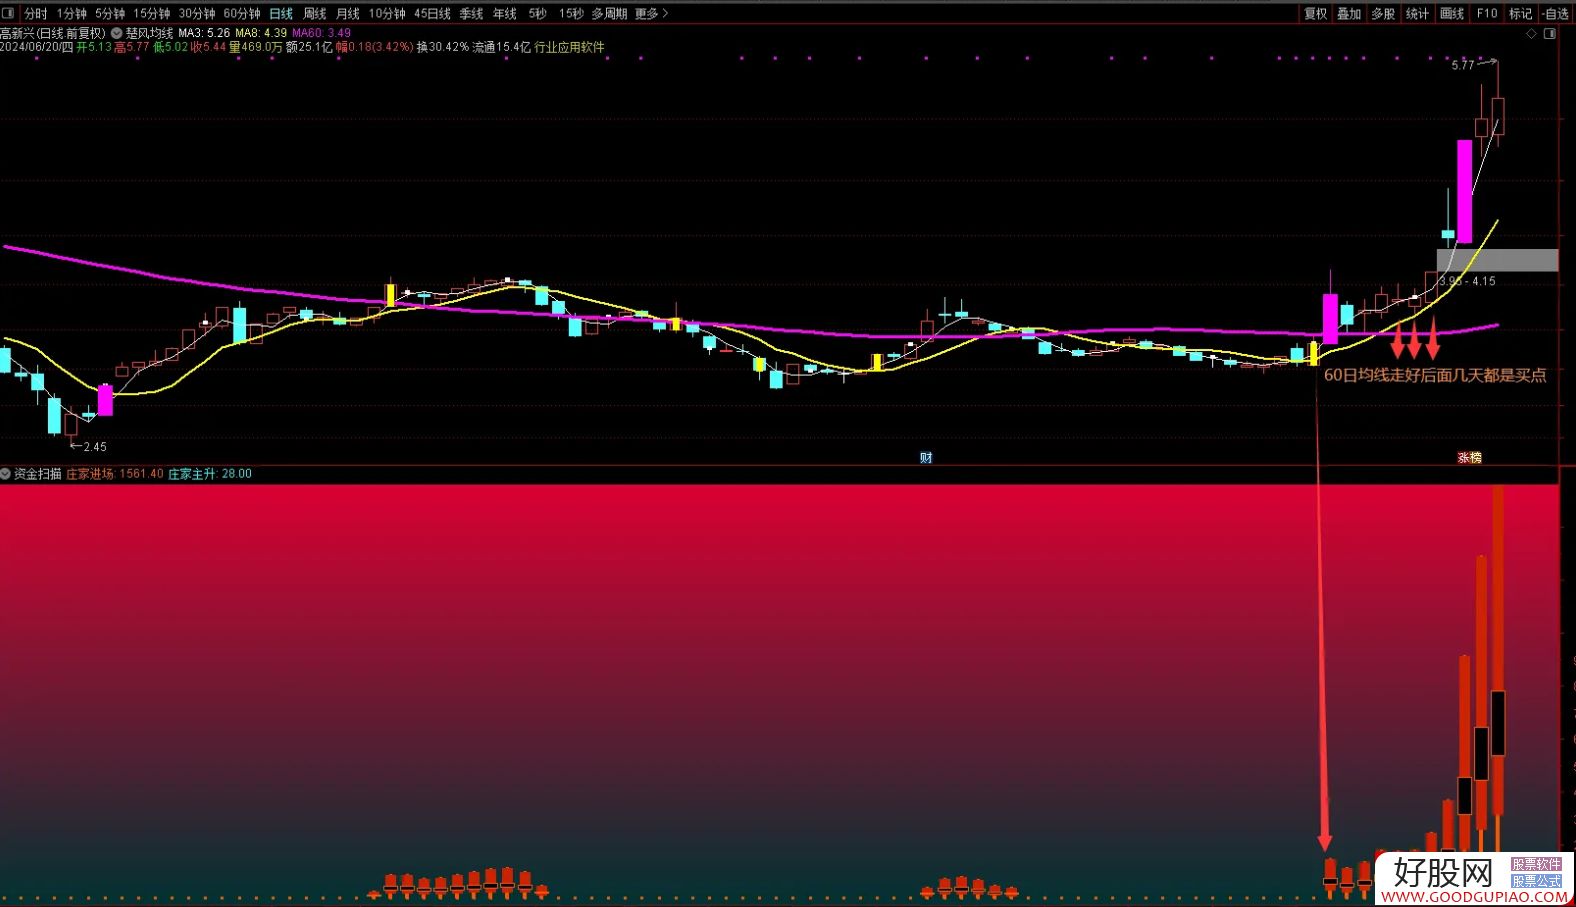
Task: Select the 15秒 period tab
Action: click(571, 13)
